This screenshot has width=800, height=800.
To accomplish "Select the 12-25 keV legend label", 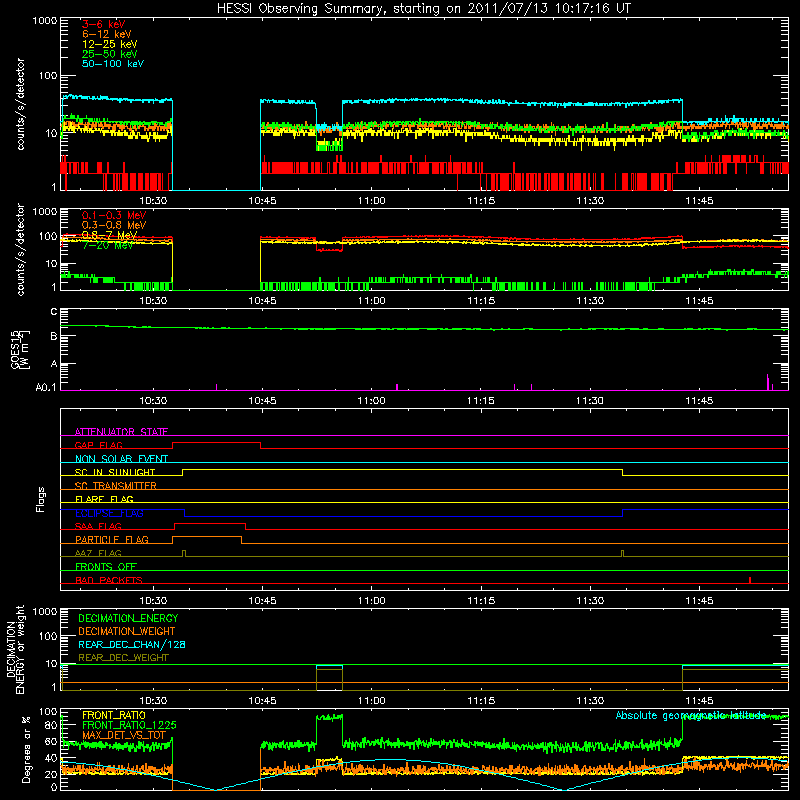I will 110,44.
